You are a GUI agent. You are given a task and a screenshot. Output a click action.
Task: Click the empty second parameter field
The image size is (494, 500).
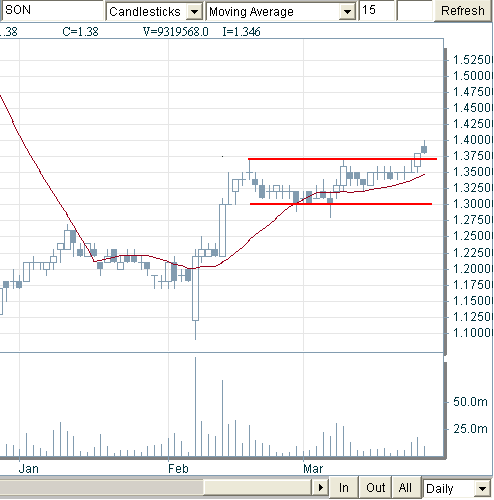point(414,11)
